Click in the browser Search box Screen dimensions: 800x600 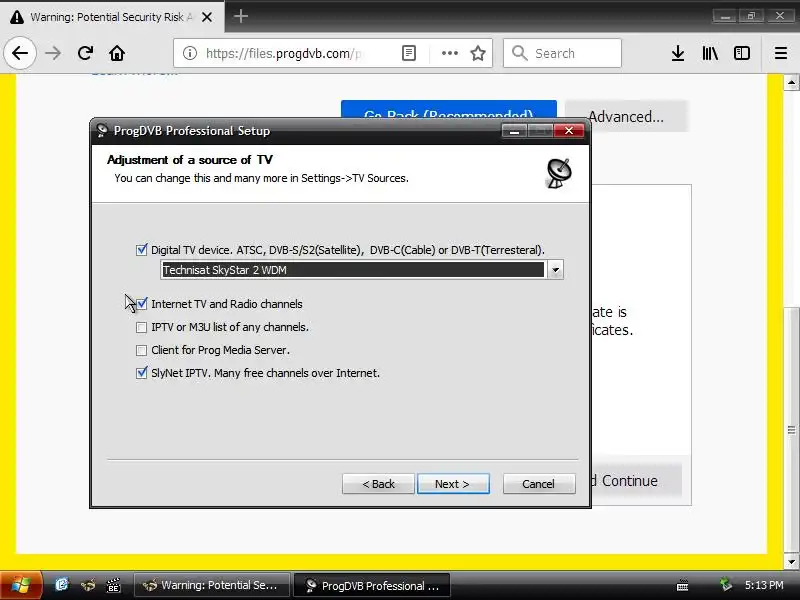562,53
